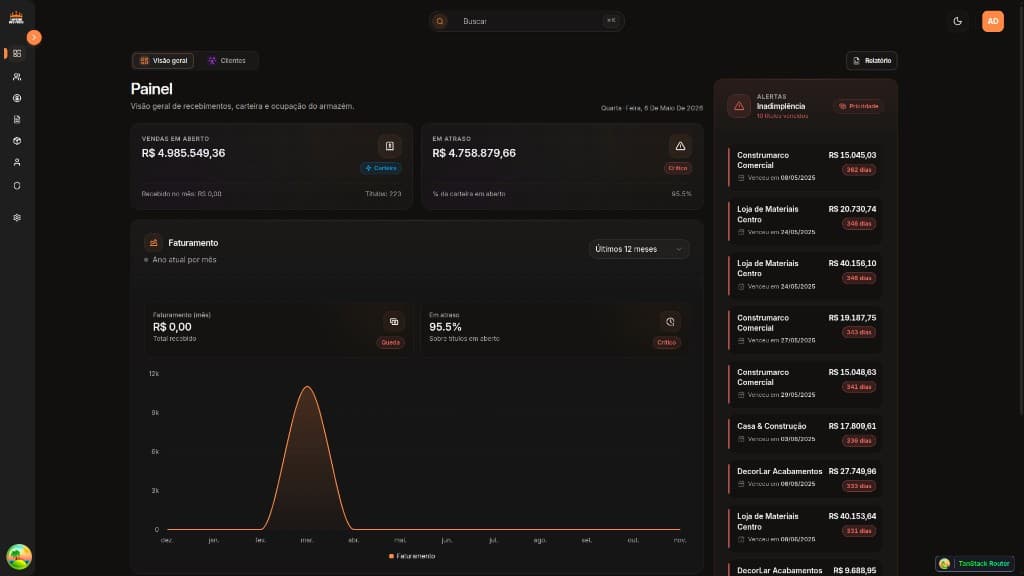This screenshot has height=576, width=1024.
Task: Open Loja de Materiais Centro R$ 20.730,74 alert
Action: 806,220
